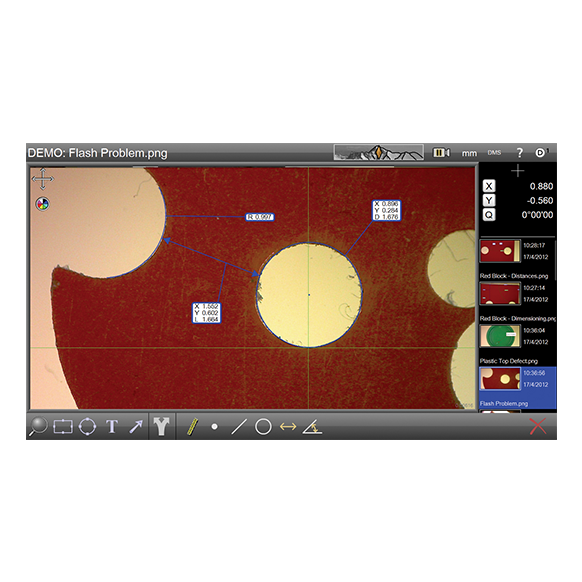The width and height of the screenshot is (582, 582).
Task: Click the Red Block - Dimensioning.png caption
Action: 518,318
